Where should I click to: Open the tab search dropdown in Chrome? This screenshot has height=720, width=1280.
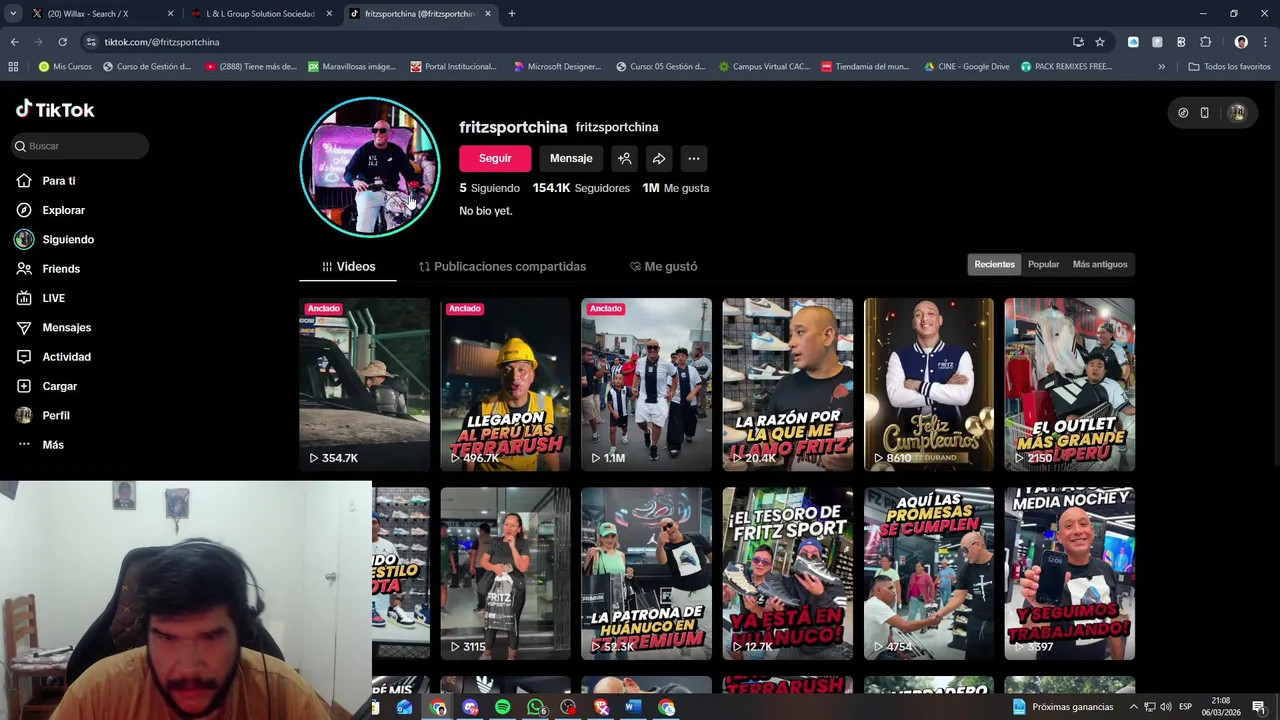tap(13, 14)
